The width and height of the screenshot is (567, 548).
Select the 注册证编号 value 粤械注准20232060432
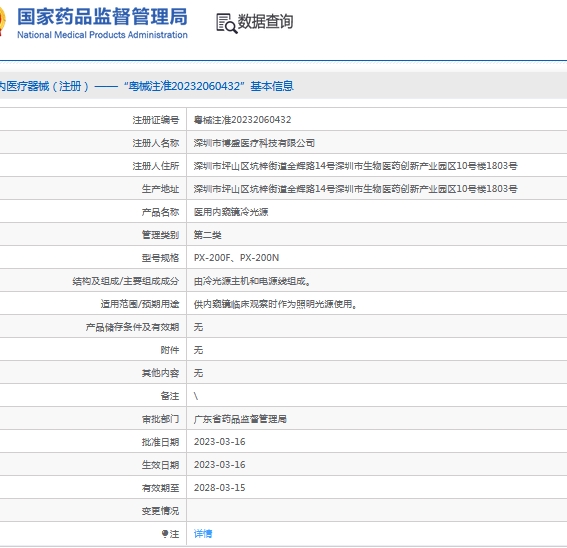[x=242, y=120]
